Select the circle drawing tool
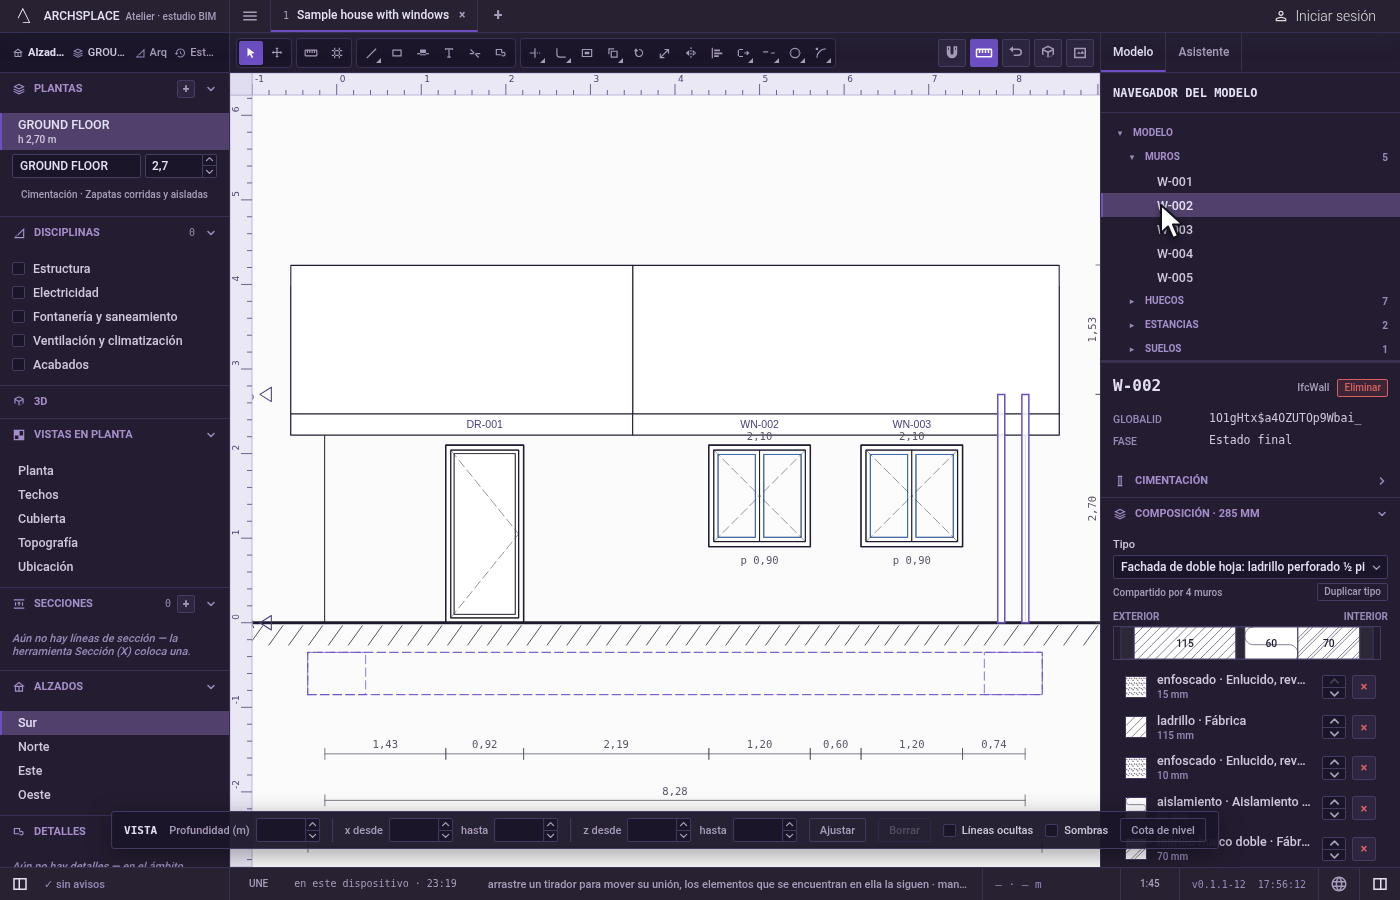The width and height of the screenshot is (1400, 900). 796,53
